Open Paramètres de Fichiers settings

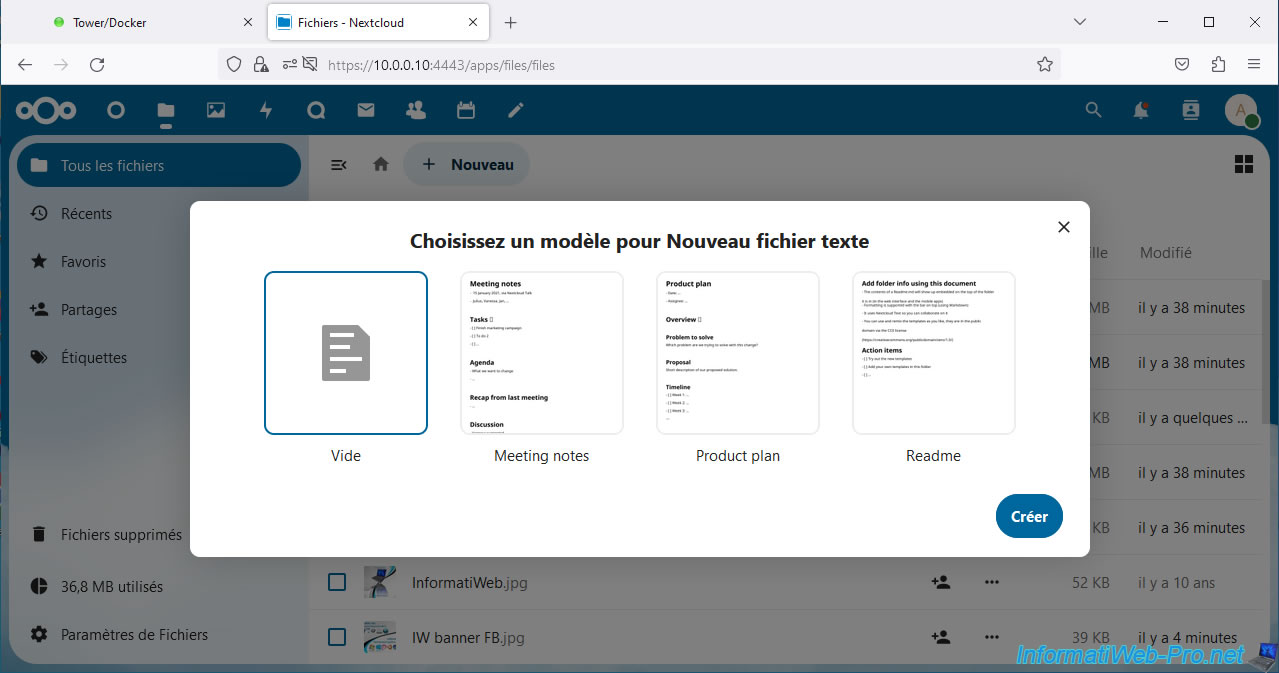point(134,634)
